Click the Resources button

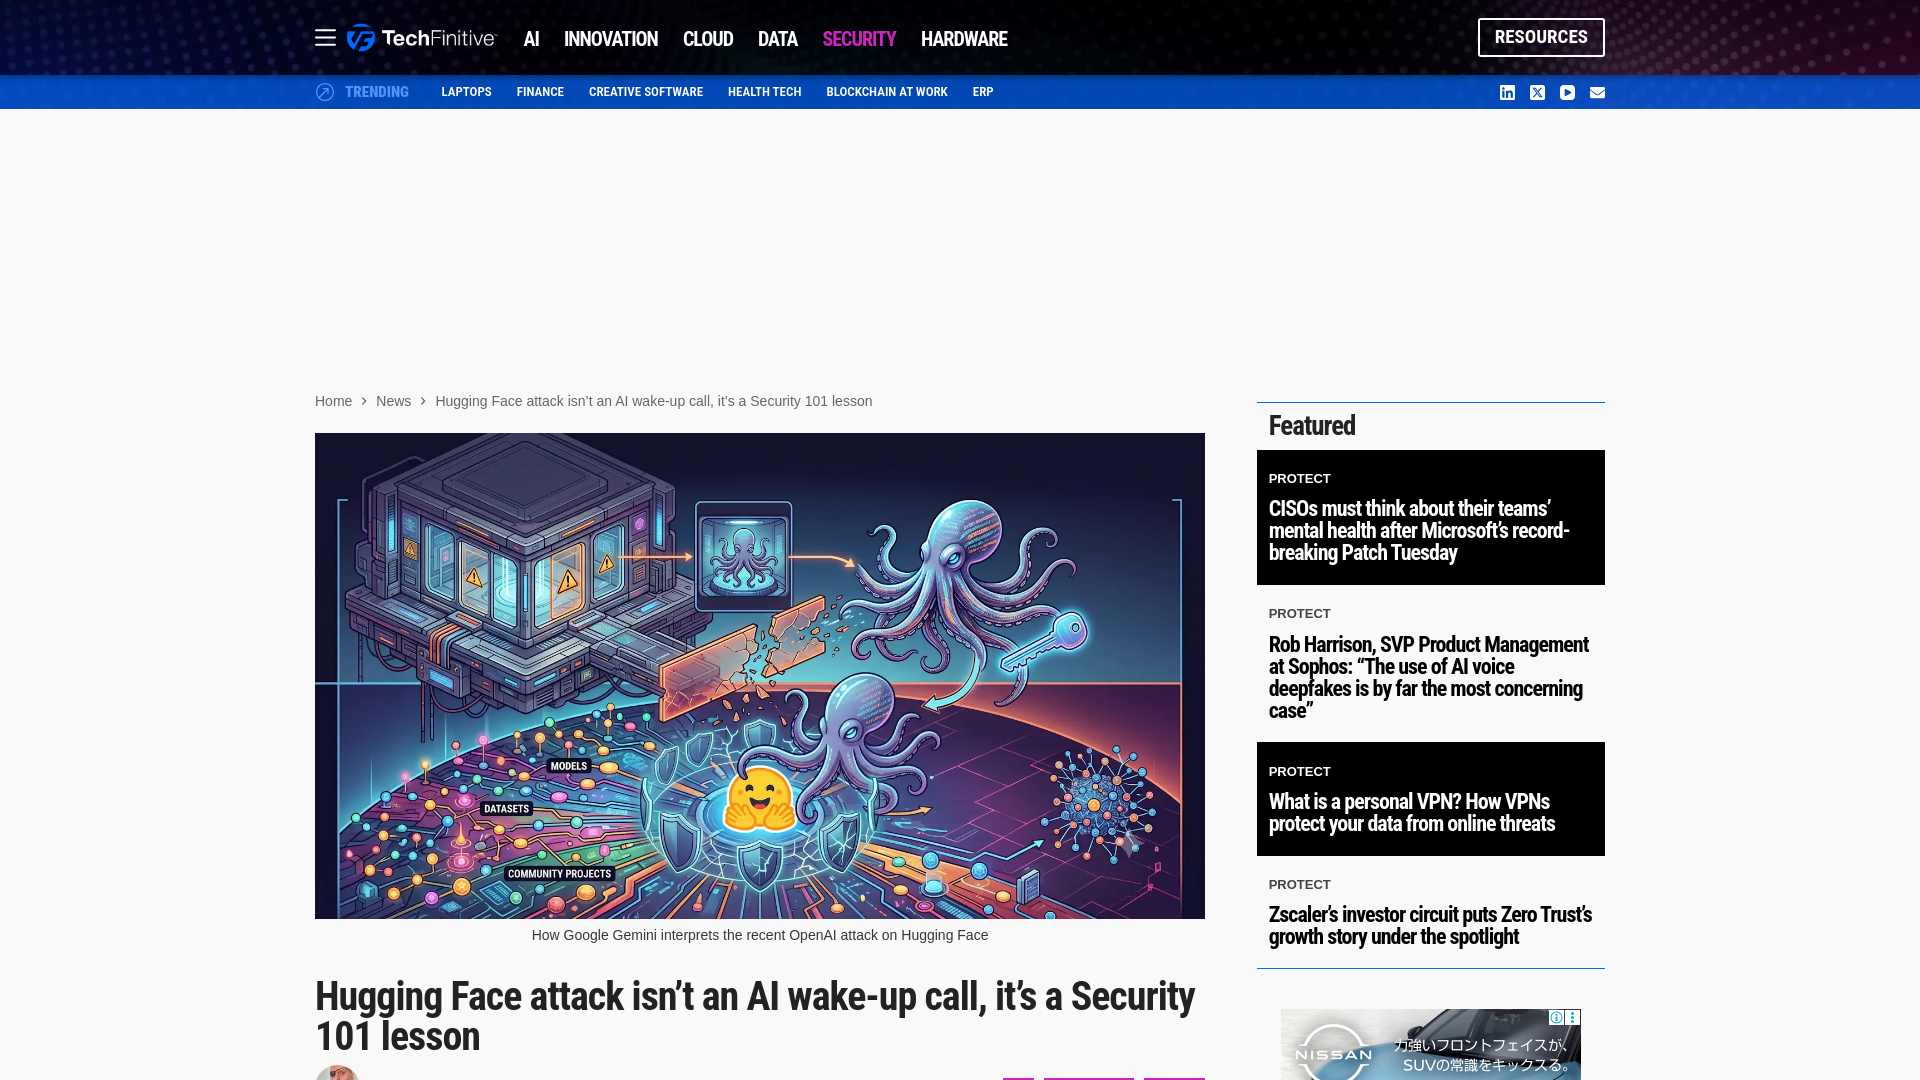click(1541, 37)
